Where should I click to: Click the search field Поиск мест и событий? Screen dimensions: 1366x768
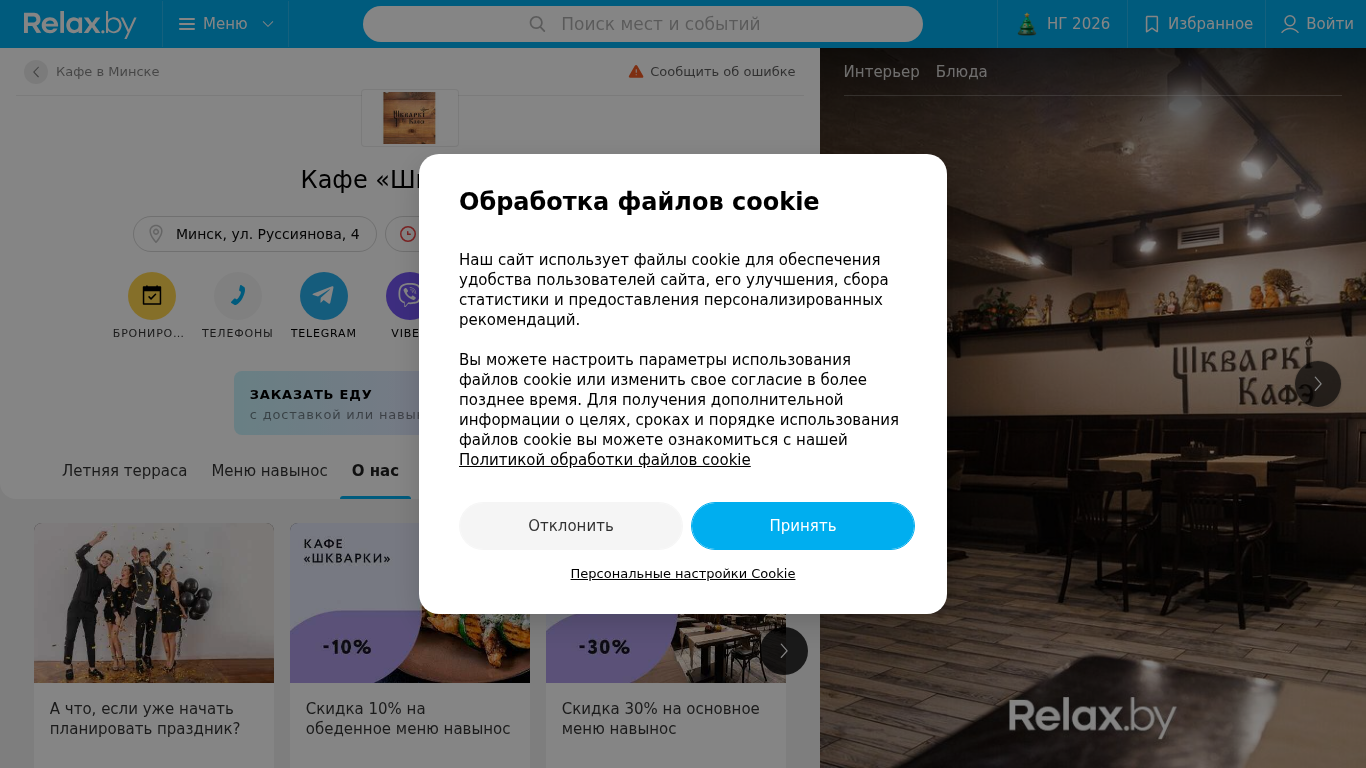point(643,24)
